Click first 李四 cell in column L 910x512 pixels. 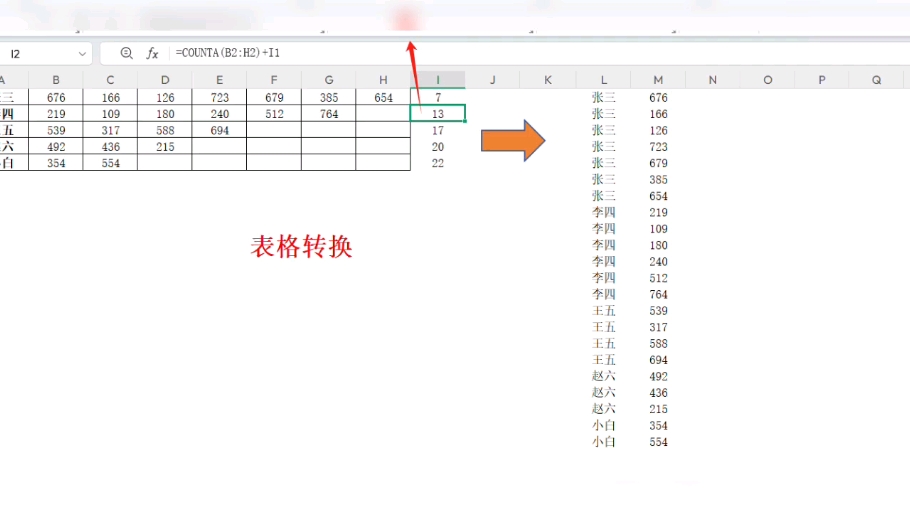pos(603,212)
